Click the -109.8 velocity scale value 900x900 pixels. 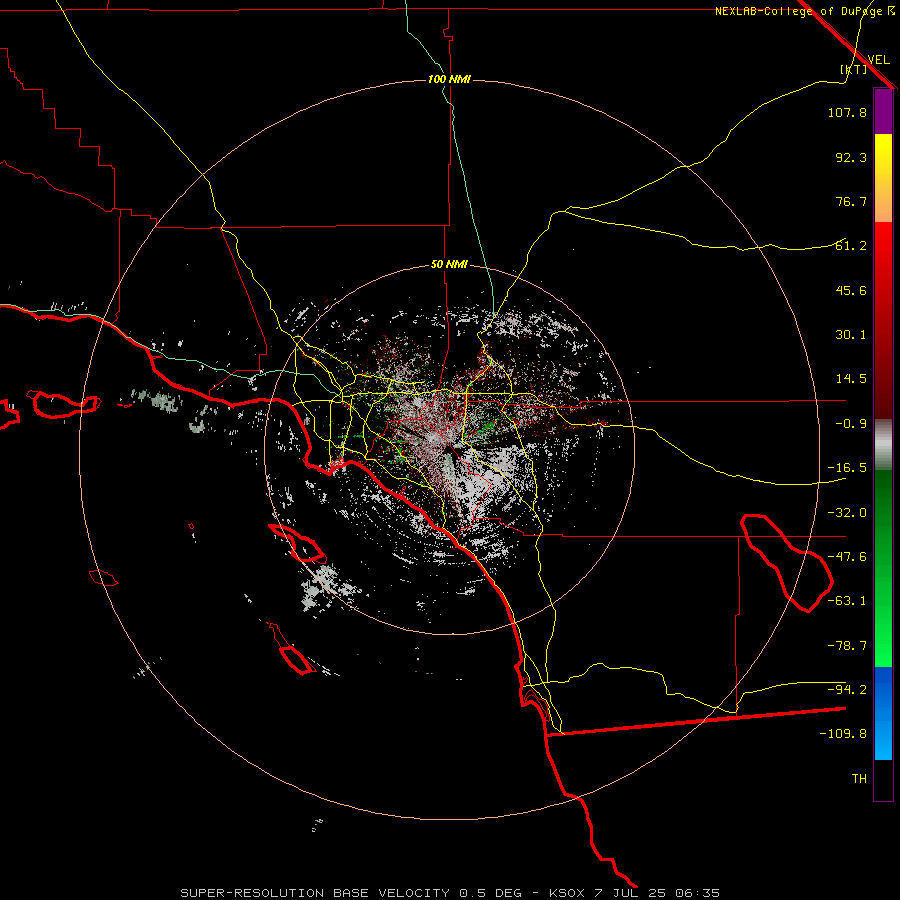(x=843, y=734)
